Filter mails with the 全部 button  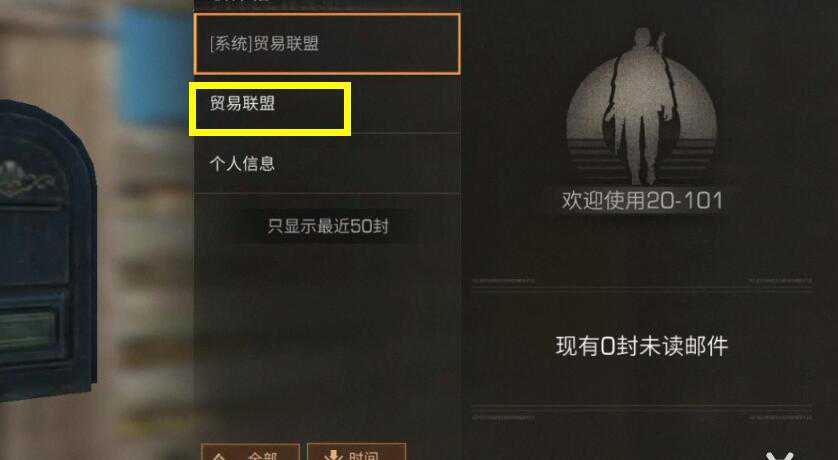click(250, 452)
